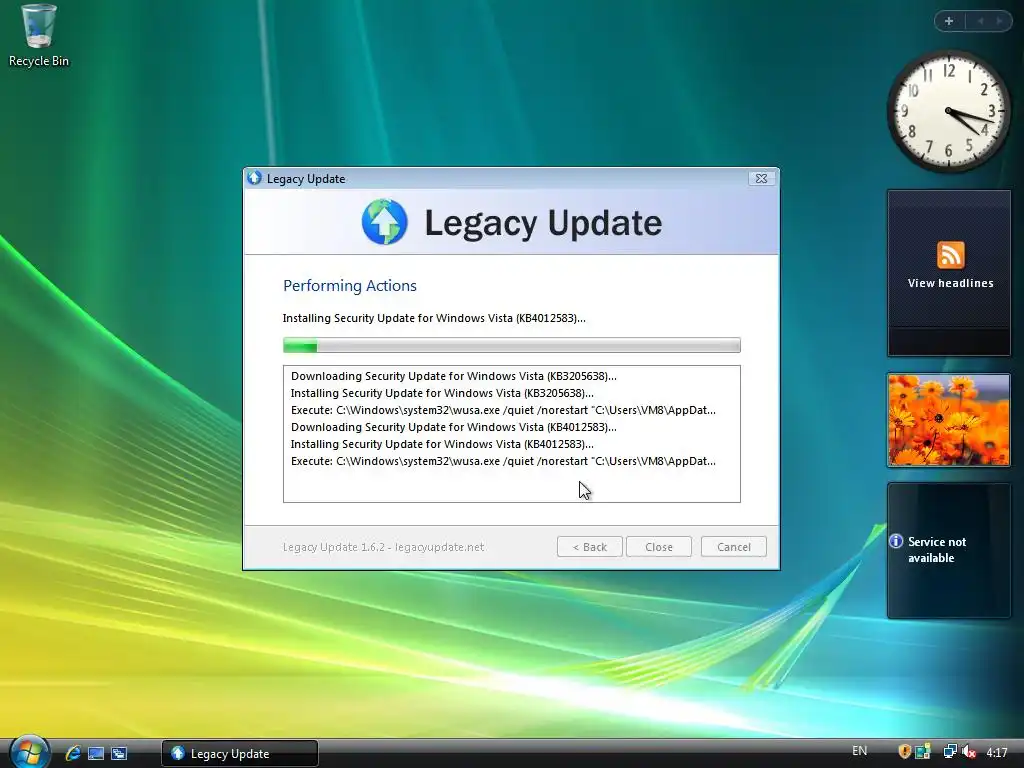
Task: Select log line 'Installing' KB4012583 in log box
Action: point(441,444)
